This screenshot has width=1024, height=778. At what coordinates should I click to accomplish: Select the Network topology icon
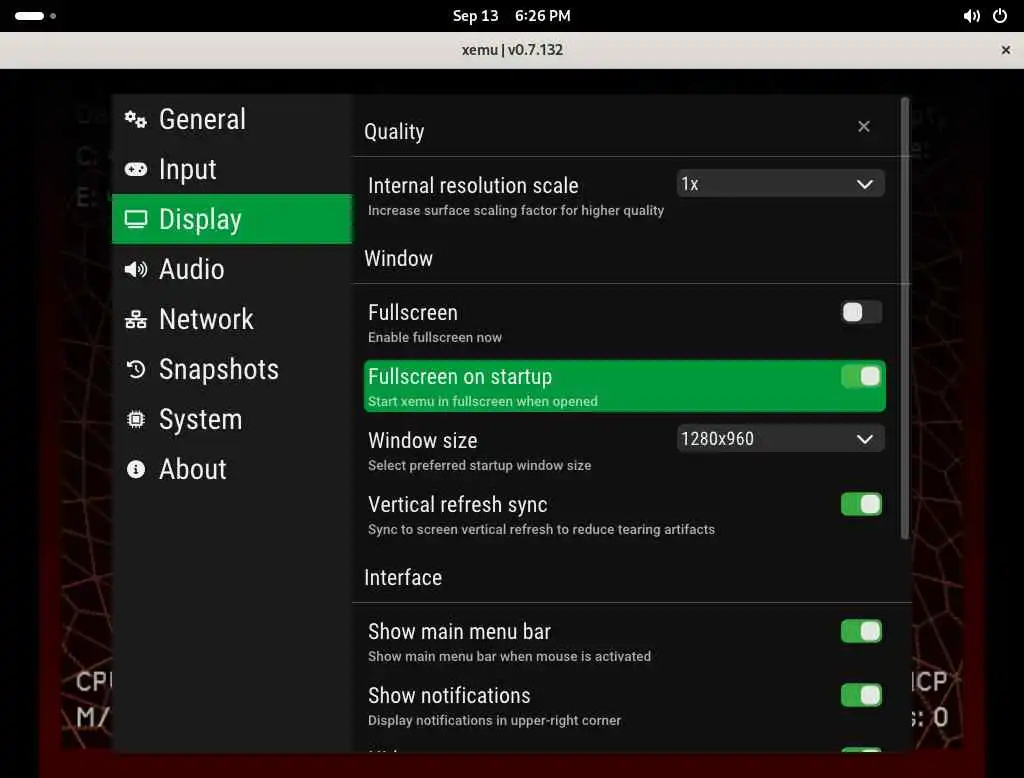[x=136, y=319]
